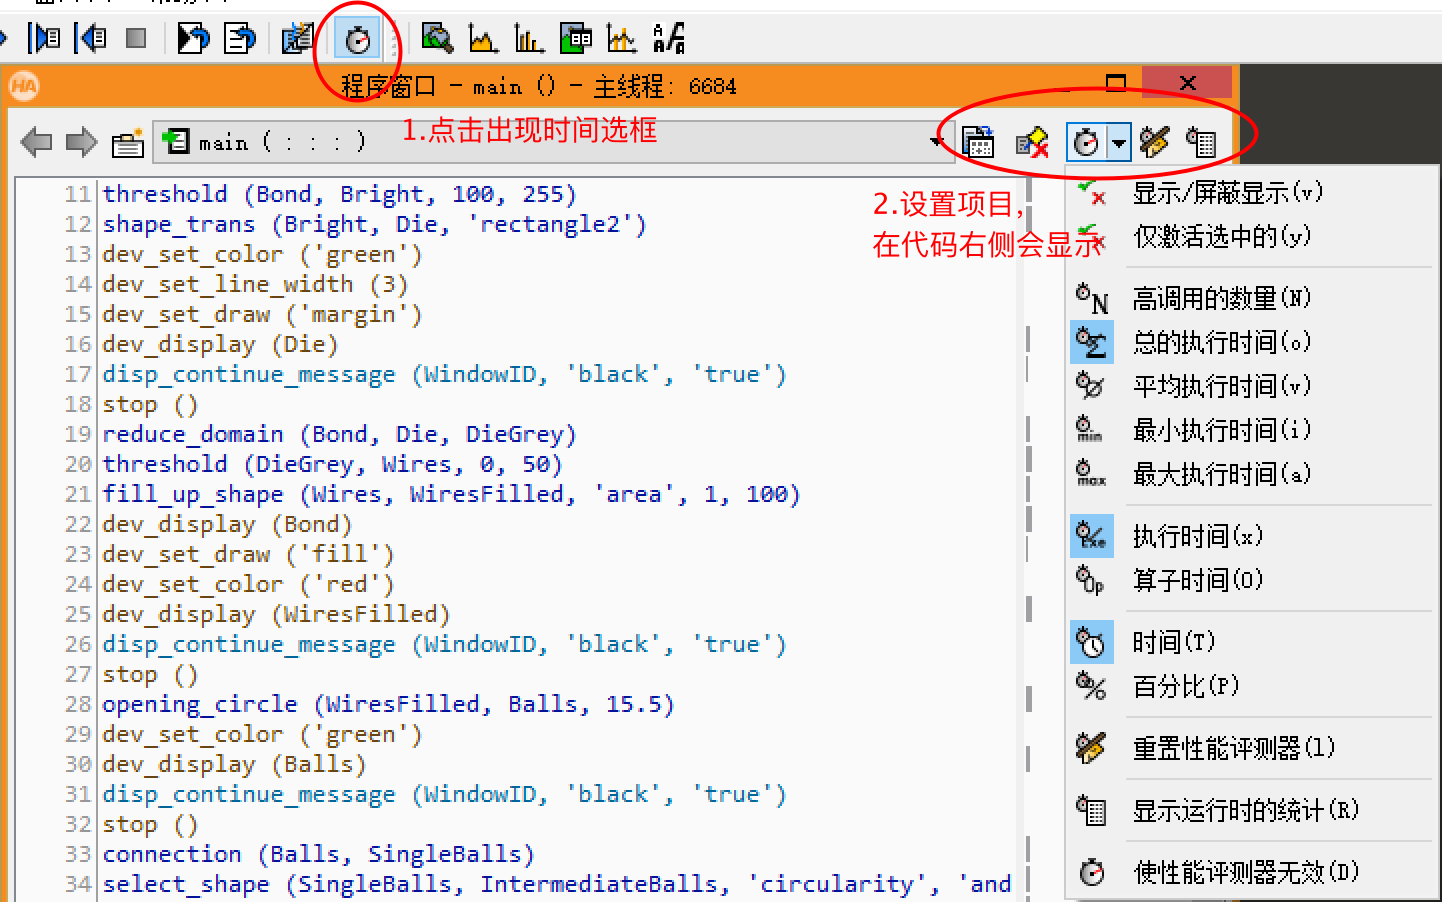The width and height of the screenshot is (1442, 902).
Task: Close the program window with X
Action: pos(1187,82)
